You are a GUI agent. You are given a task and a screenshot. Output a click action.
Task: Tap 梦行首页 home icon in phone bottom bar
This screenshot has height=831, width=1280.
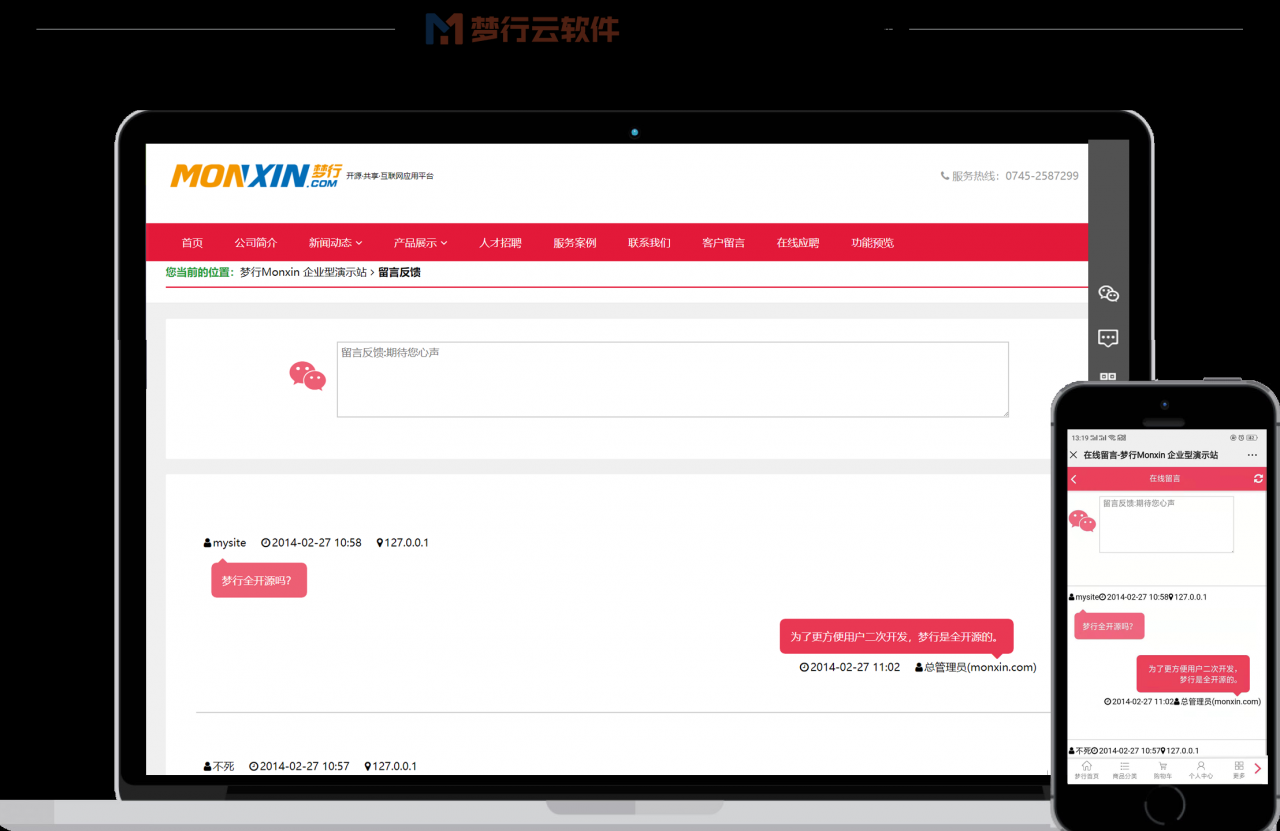(1087, 766)
